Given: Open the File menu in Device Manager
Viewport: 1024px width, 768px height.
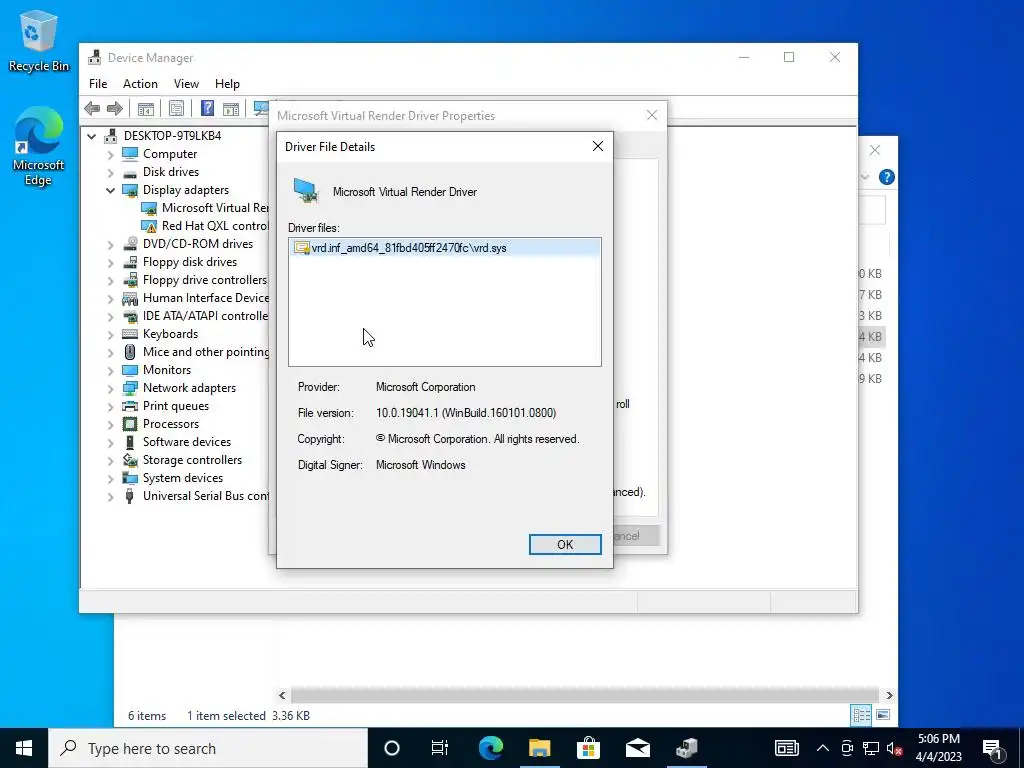Looking at the screenshot, I should (98, 84).
